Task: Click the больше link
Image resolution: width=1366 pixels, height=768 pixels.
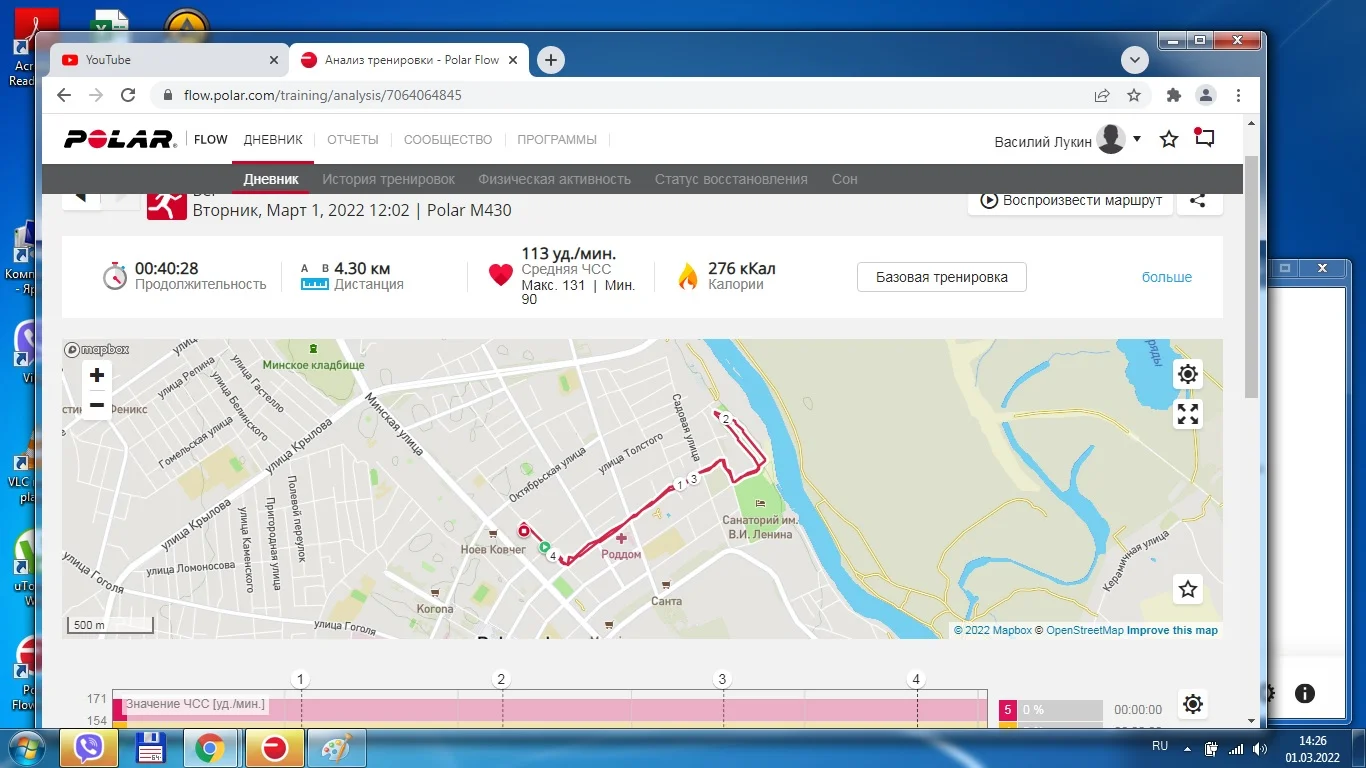Action: [1167, 277]
